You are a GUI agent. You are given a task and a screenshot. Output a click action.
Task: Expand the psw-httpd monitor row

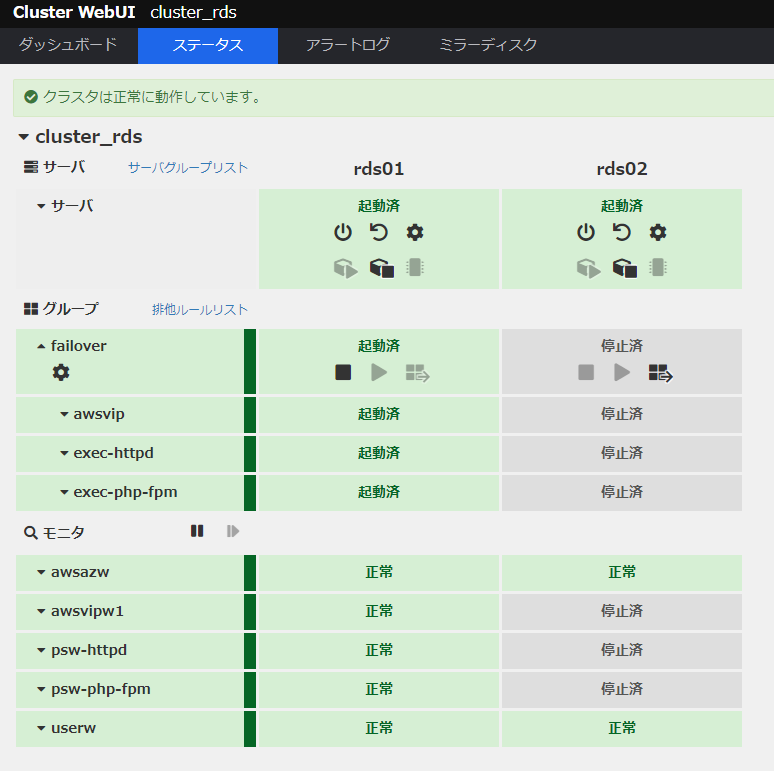pyautogui.click(x=41, y=651)
